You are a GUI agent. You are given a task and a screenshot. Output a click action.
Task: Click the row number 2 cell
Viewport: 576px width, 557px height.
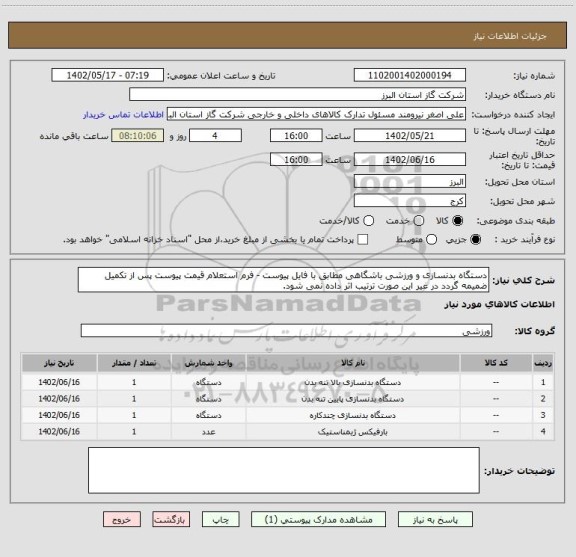pos(543,399)
